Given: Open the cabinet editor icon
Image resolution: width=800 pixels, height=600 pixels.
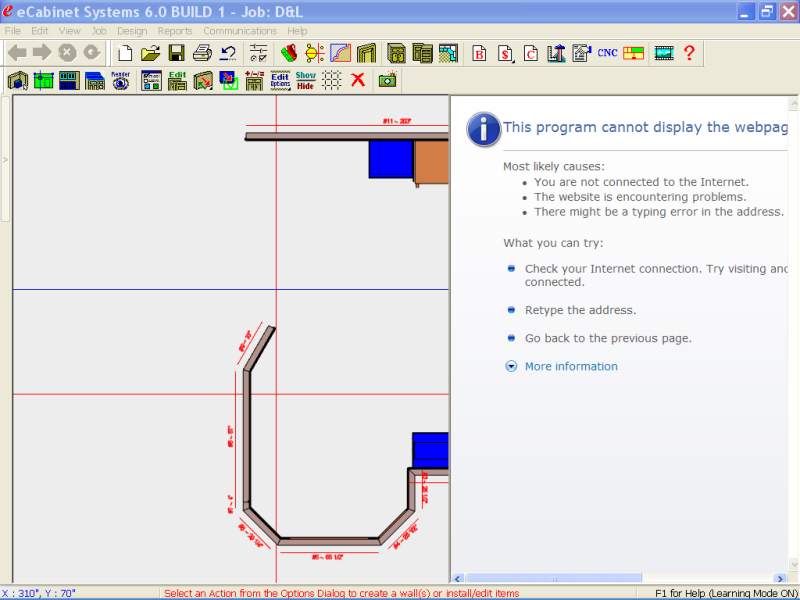Looking at the screenshot, I should click(396, 53).
